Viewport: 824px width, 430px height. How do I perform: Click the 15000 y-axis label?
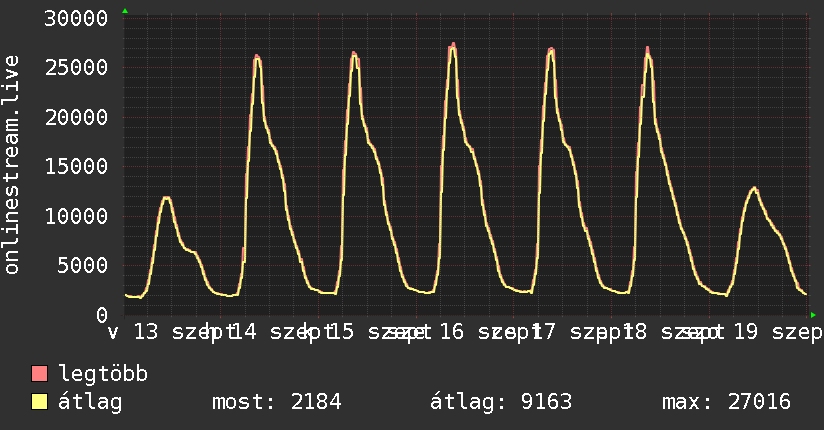(76, 167)
